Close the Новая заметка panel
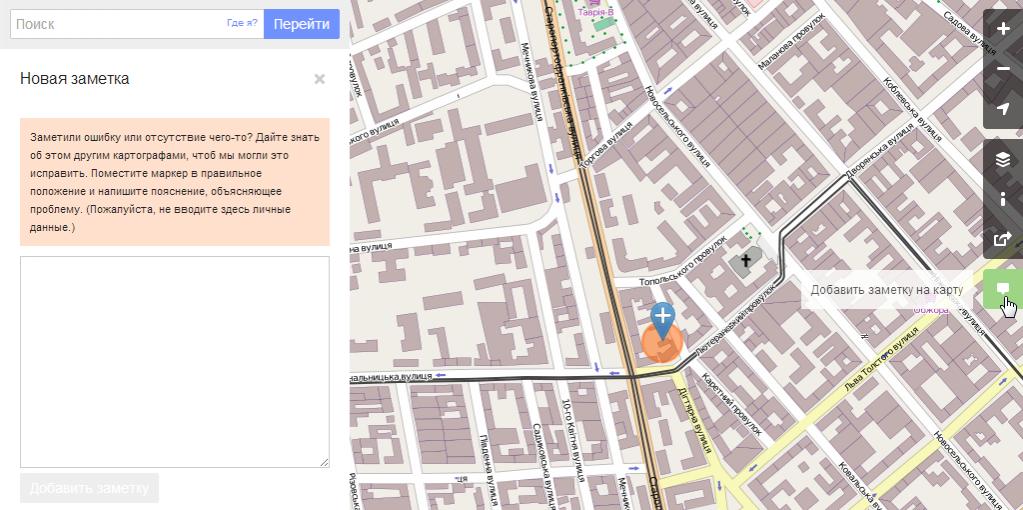1023x510 pixels. pyautogui.click(x=319, y=79)
